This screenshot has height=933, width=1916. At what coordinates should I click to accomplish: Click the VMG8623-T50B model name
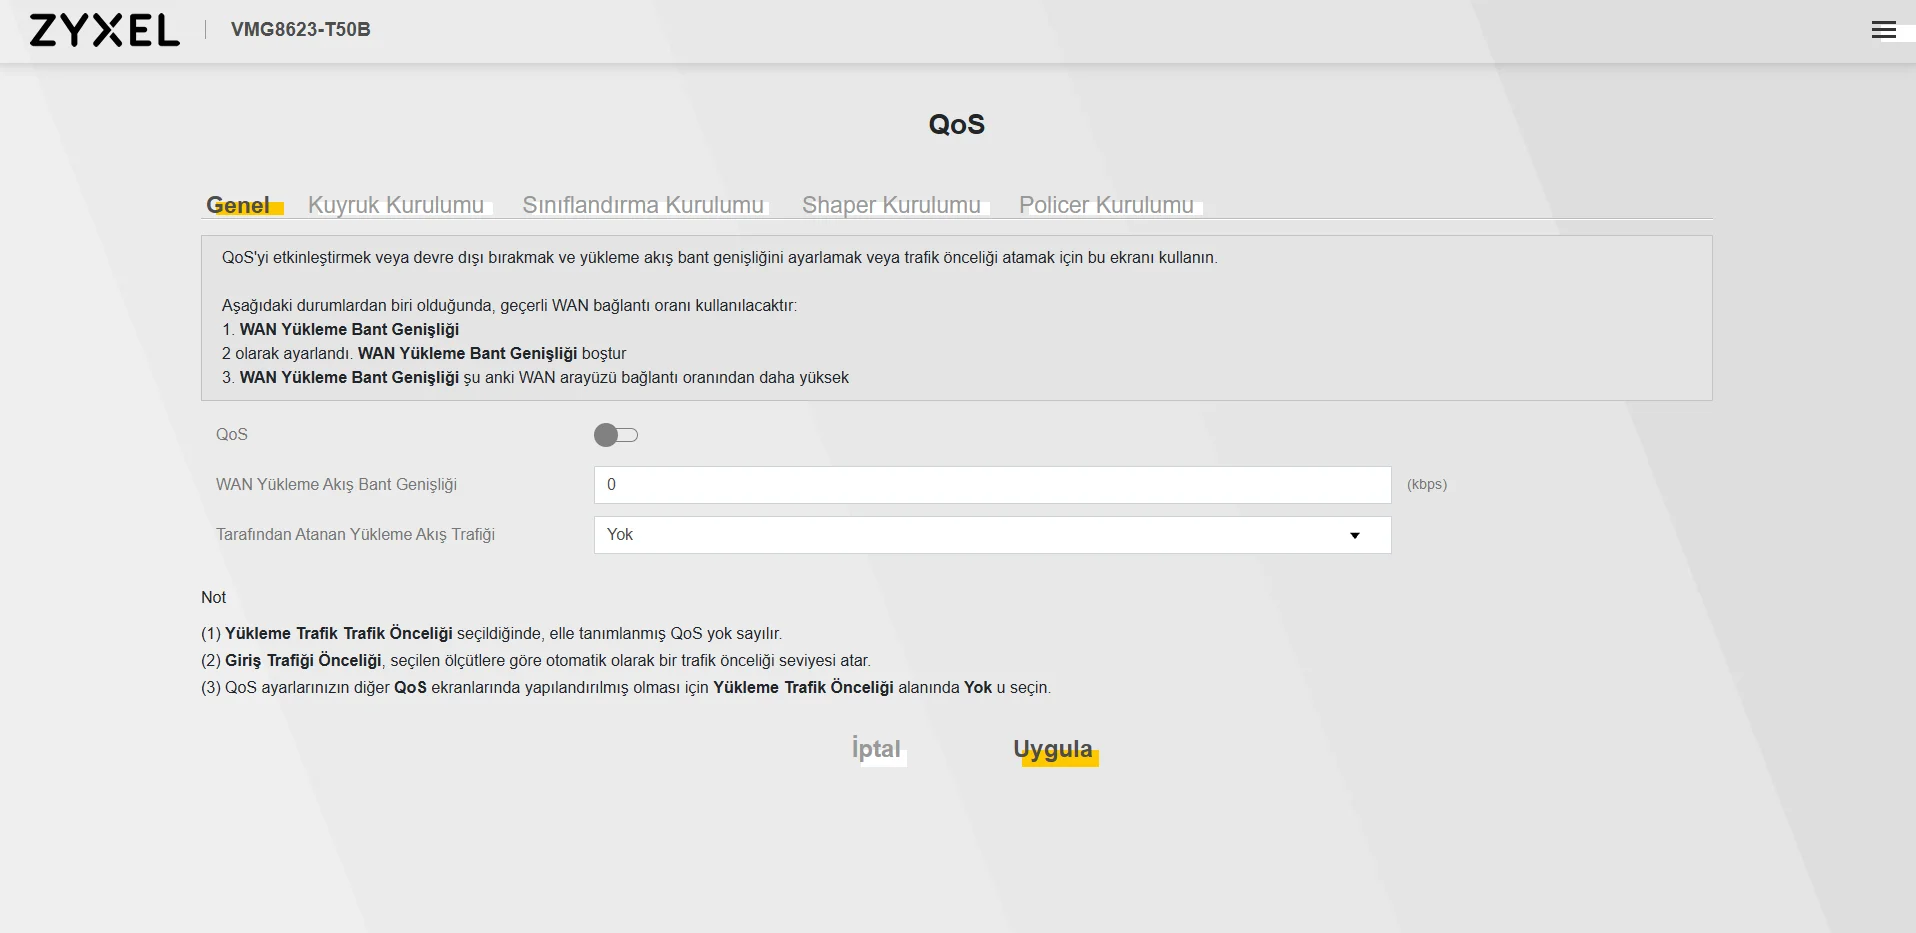point(301,30)
